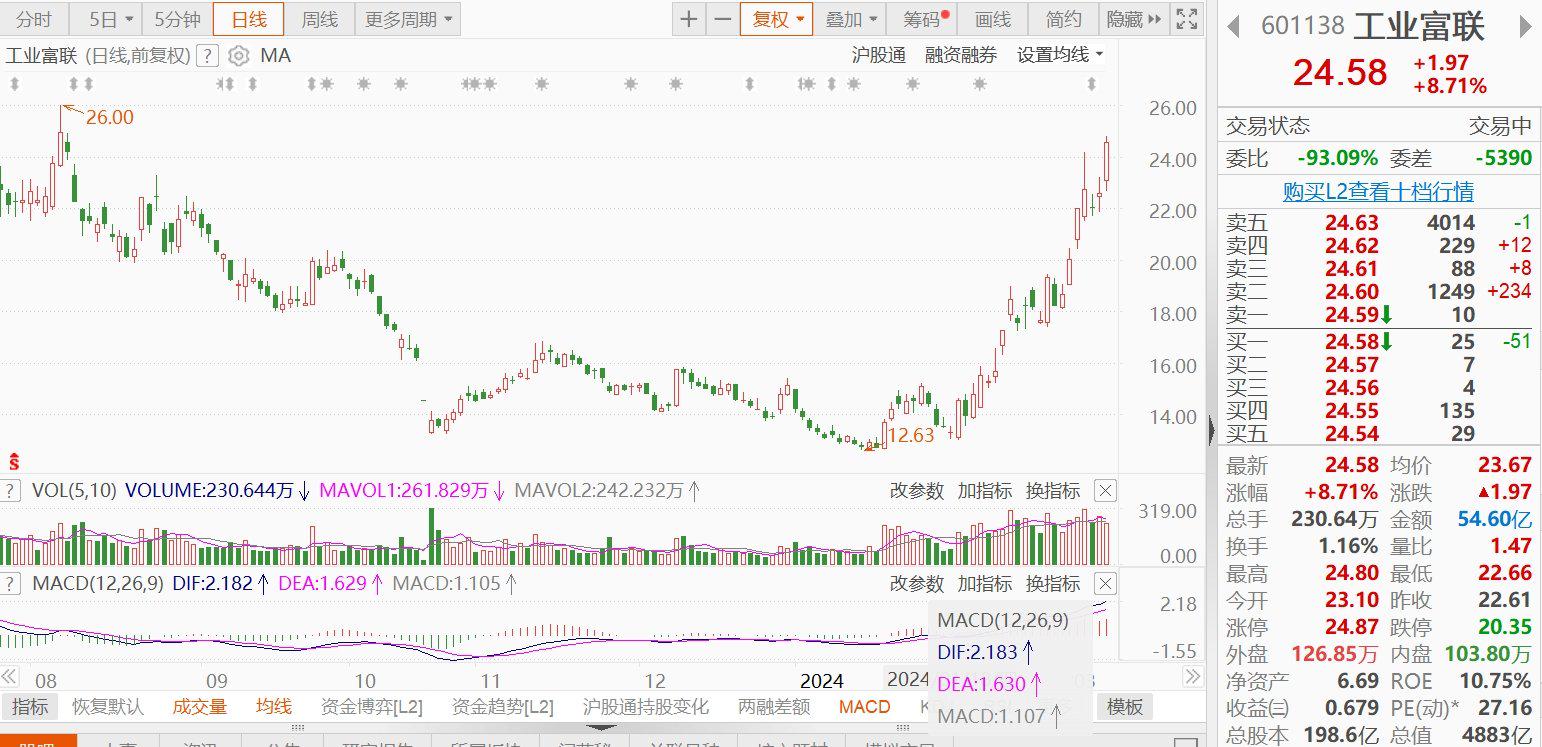
Task: Click the 购买L2查看十档行情 link
Action: point(1378,191)
